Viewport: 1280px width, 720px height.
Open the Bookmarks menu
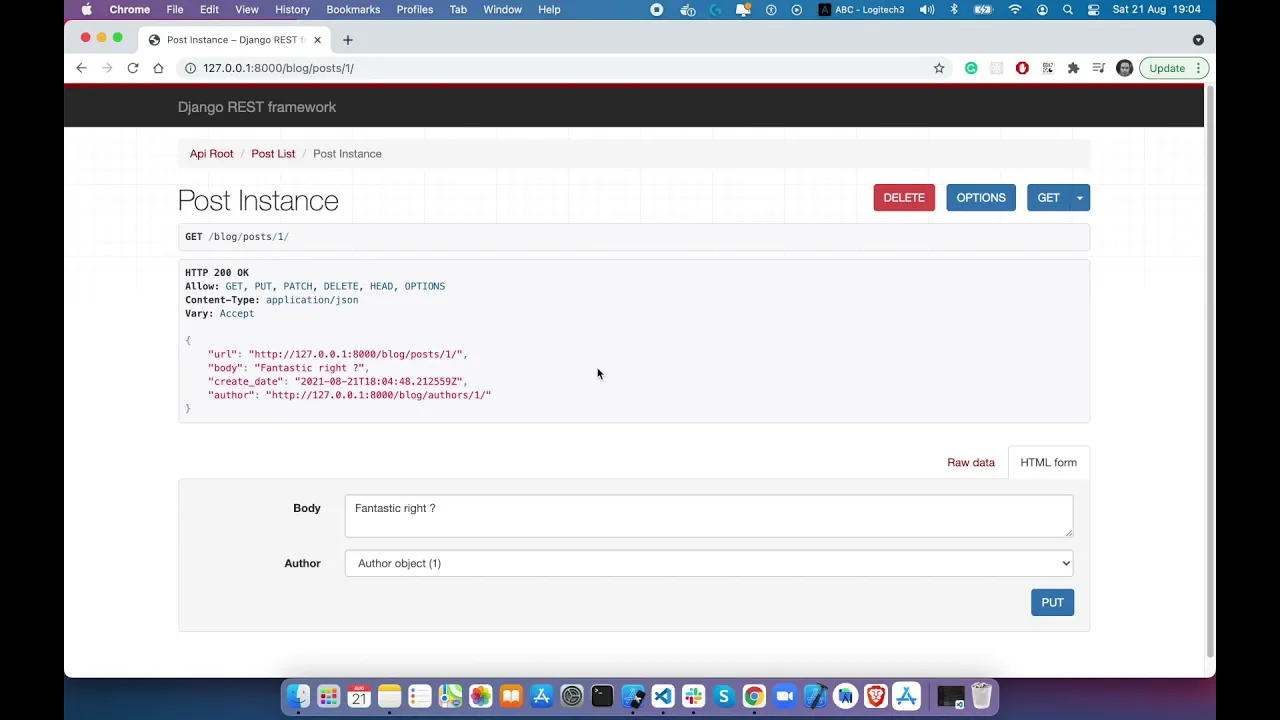tap(353, 9)
